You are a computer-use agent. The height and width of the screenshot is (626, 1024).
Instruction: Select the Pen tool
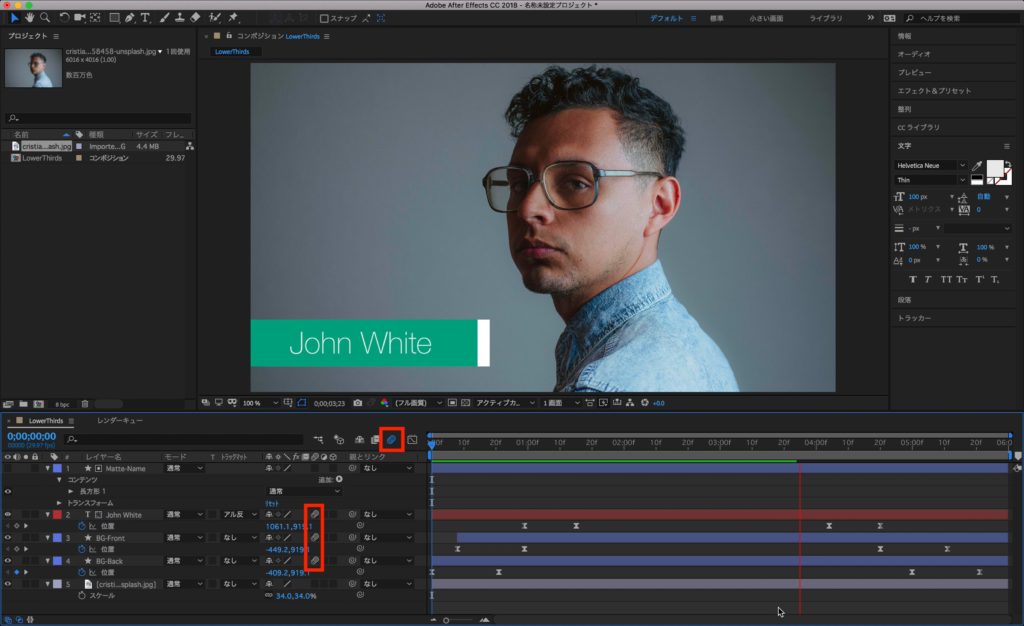(131, 18)
